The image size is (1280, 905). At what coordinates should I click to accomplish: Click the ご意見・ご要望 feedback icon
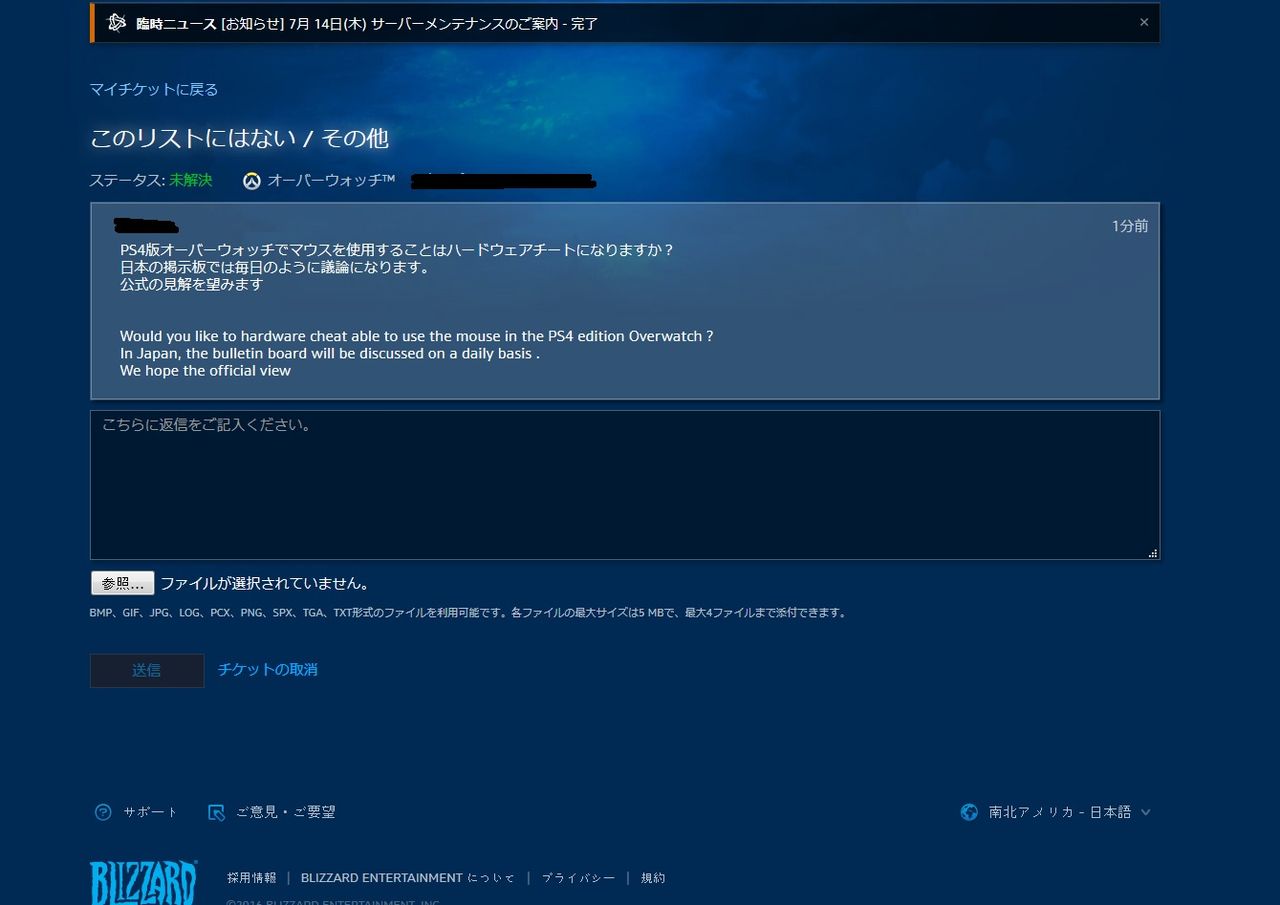(x=215, y=812)
